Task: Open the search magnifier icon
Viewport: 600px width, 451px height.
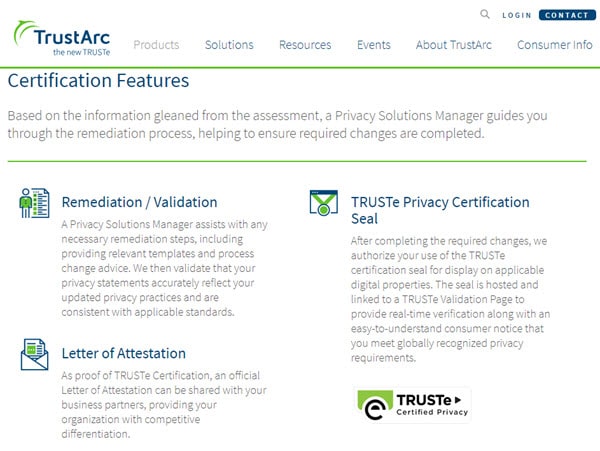Action: [485, 15]
